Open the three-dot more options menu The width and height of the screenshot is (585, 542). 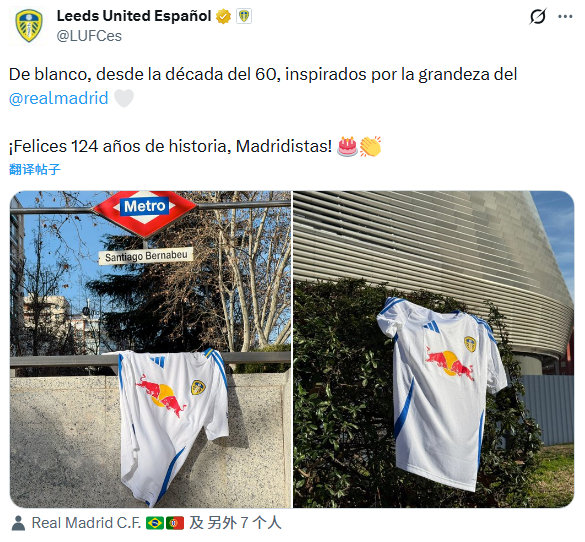pos(565,16)
